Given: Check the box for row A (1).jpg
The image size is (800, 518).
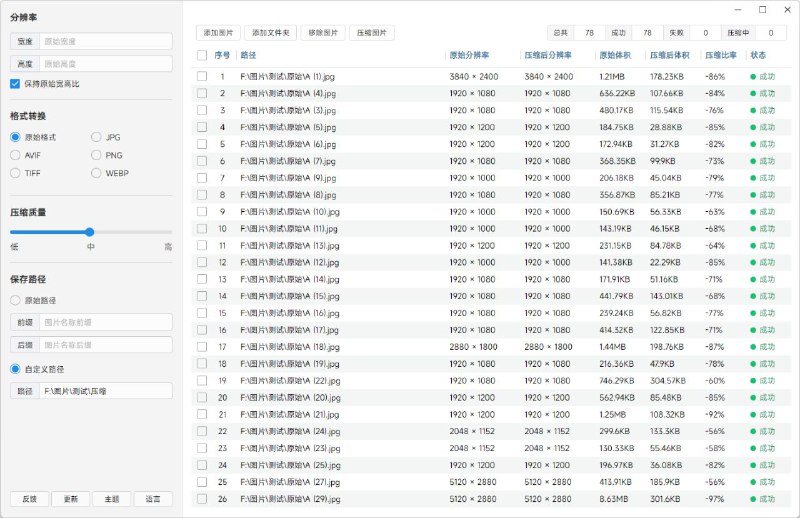Looking at the screenshot, I should (202, 76).
